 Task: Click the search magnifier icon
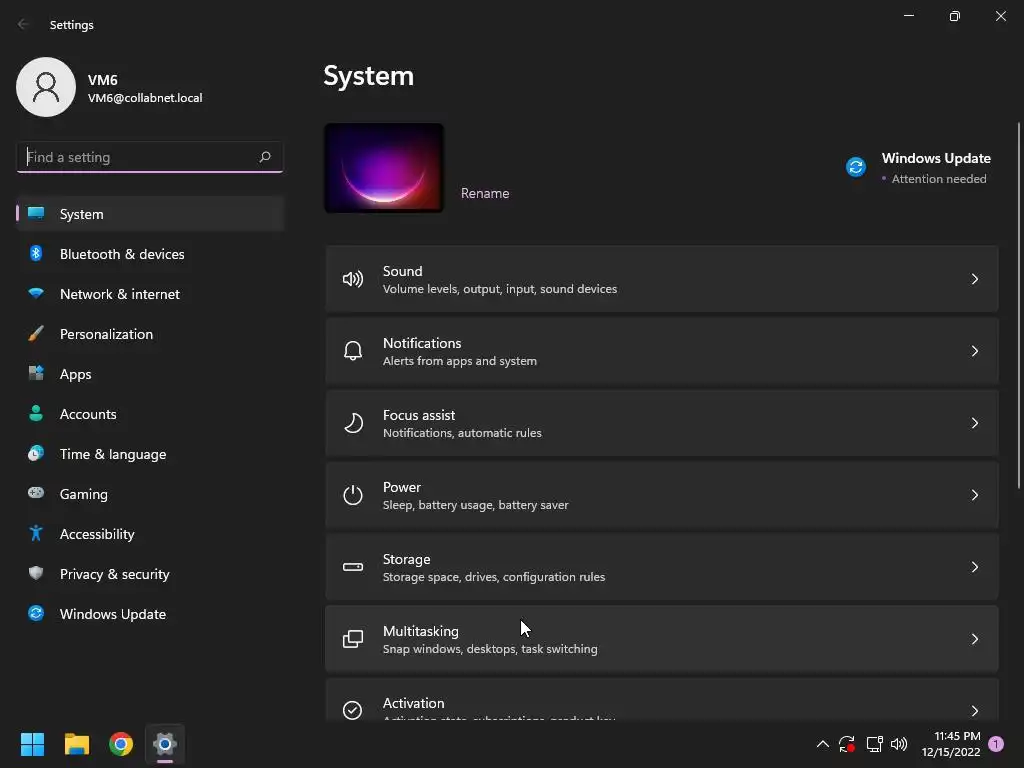point(264,157)
